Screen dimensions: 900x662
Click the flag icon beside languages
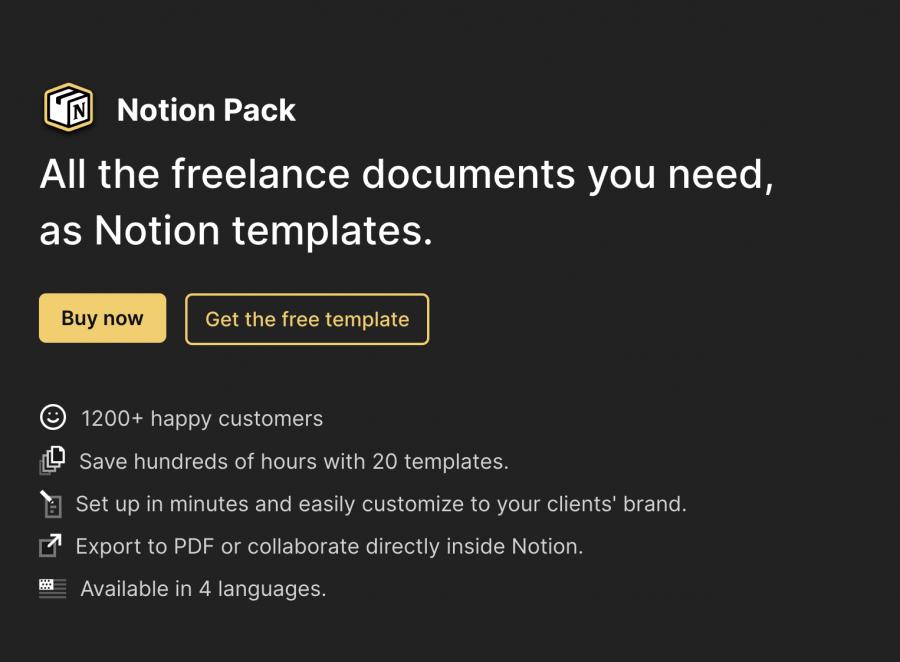(52, 588)
